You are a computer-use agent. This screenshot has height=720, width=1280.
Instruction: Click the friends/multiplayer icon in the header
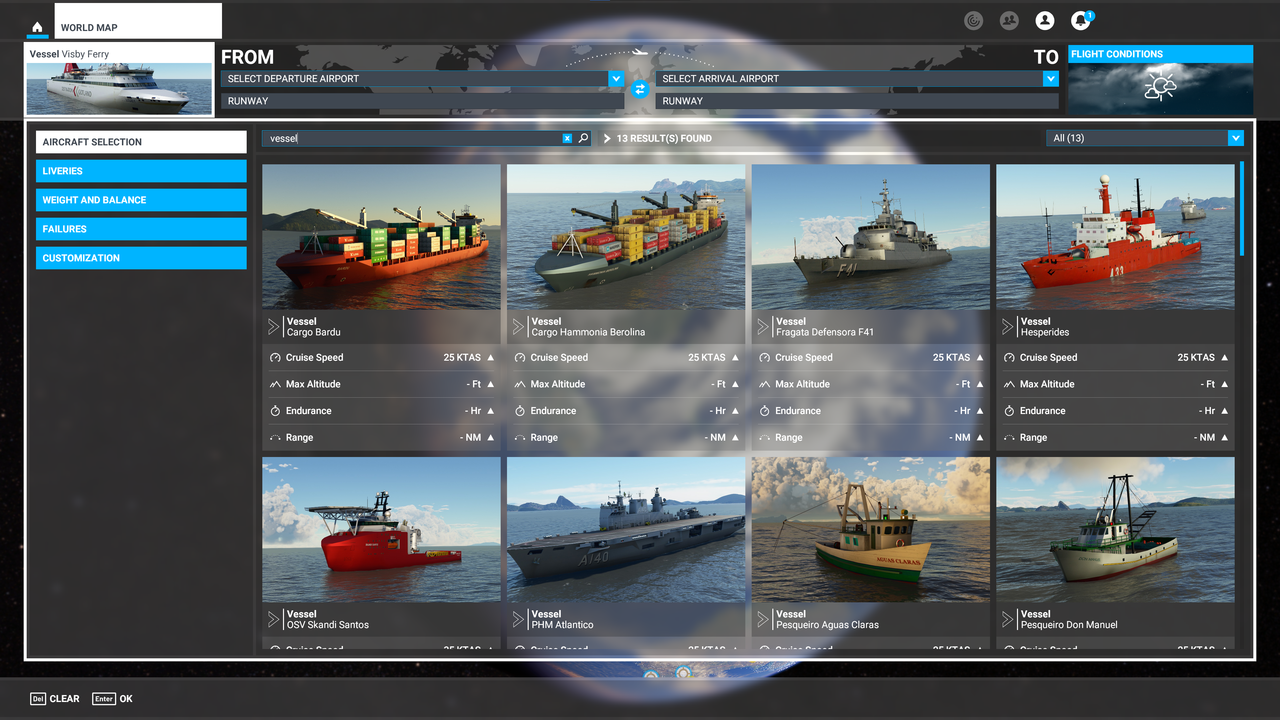pos(1009,20)
